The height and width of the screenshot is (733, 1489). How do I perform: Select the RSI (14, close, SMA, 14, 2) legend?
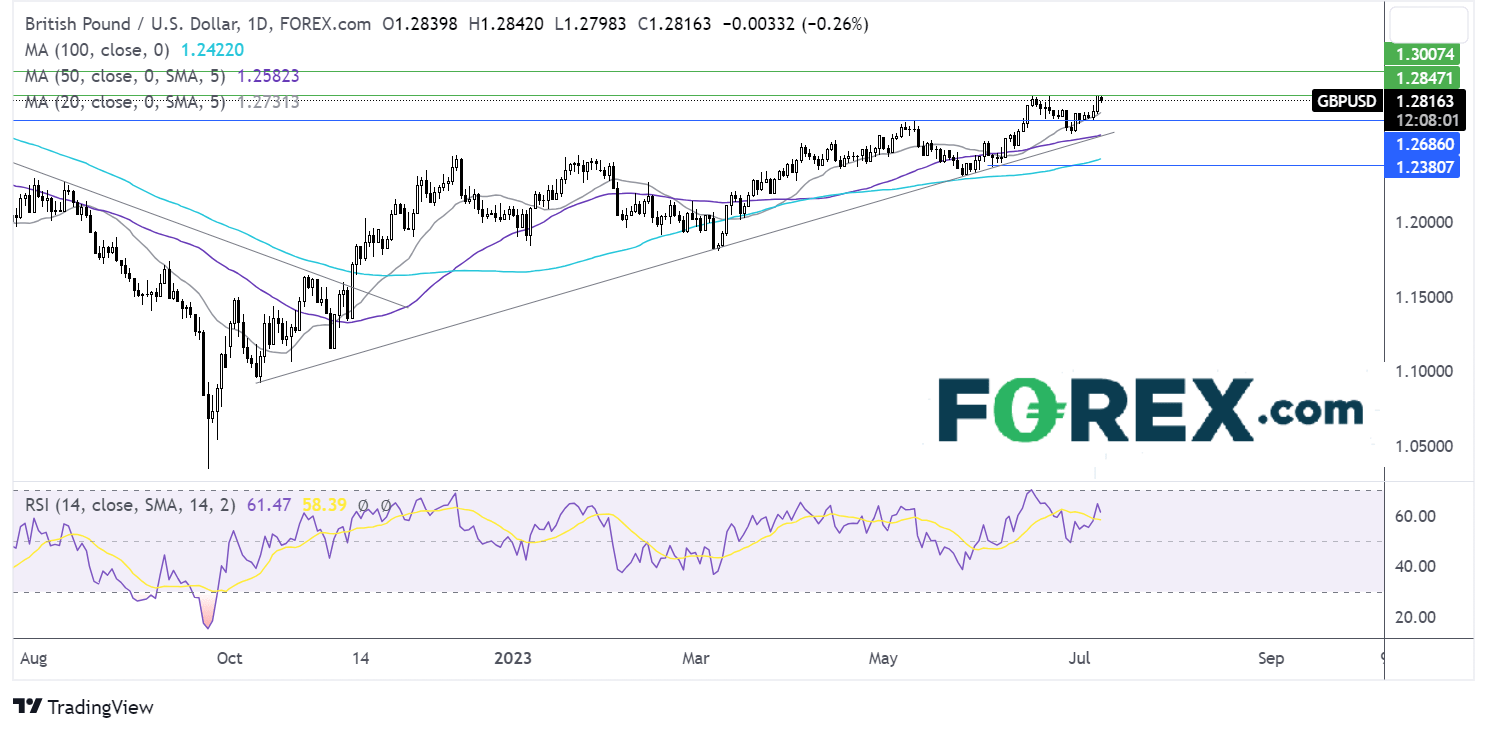[x=128, y=505]
